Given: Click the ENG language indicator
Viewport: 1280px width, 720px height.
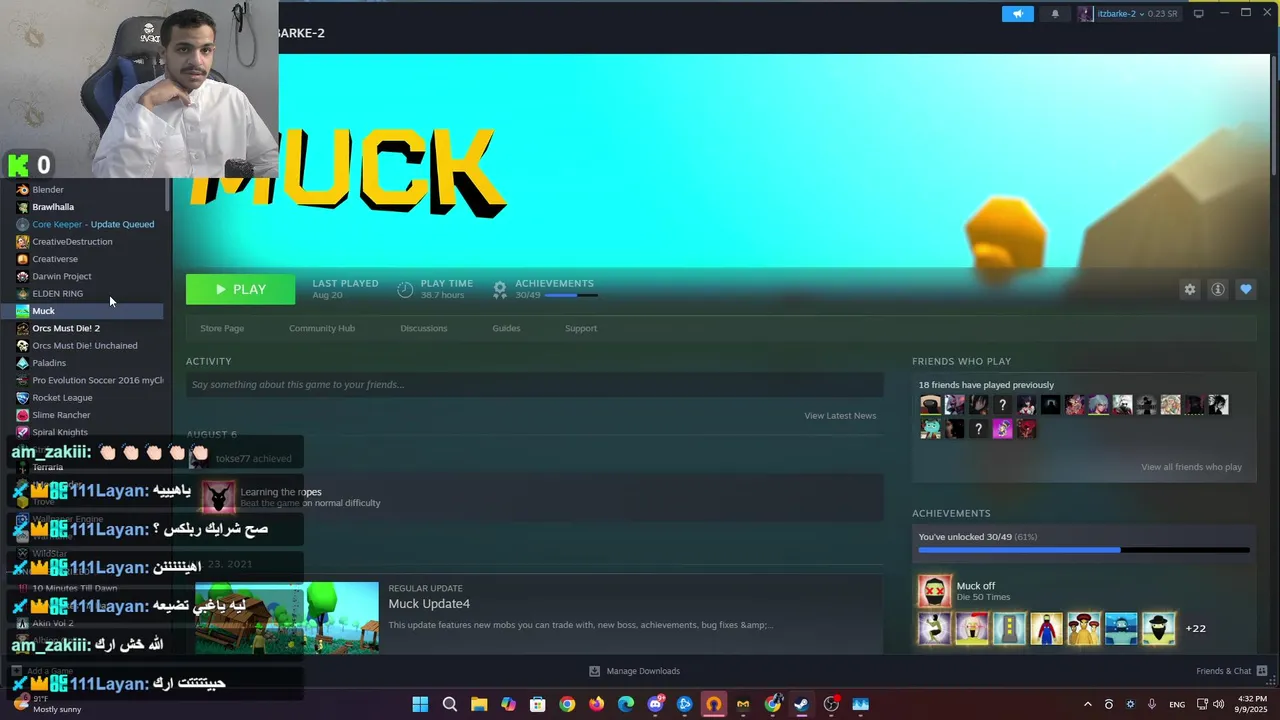Looking at the screenshot, I should coord(1177,704).
